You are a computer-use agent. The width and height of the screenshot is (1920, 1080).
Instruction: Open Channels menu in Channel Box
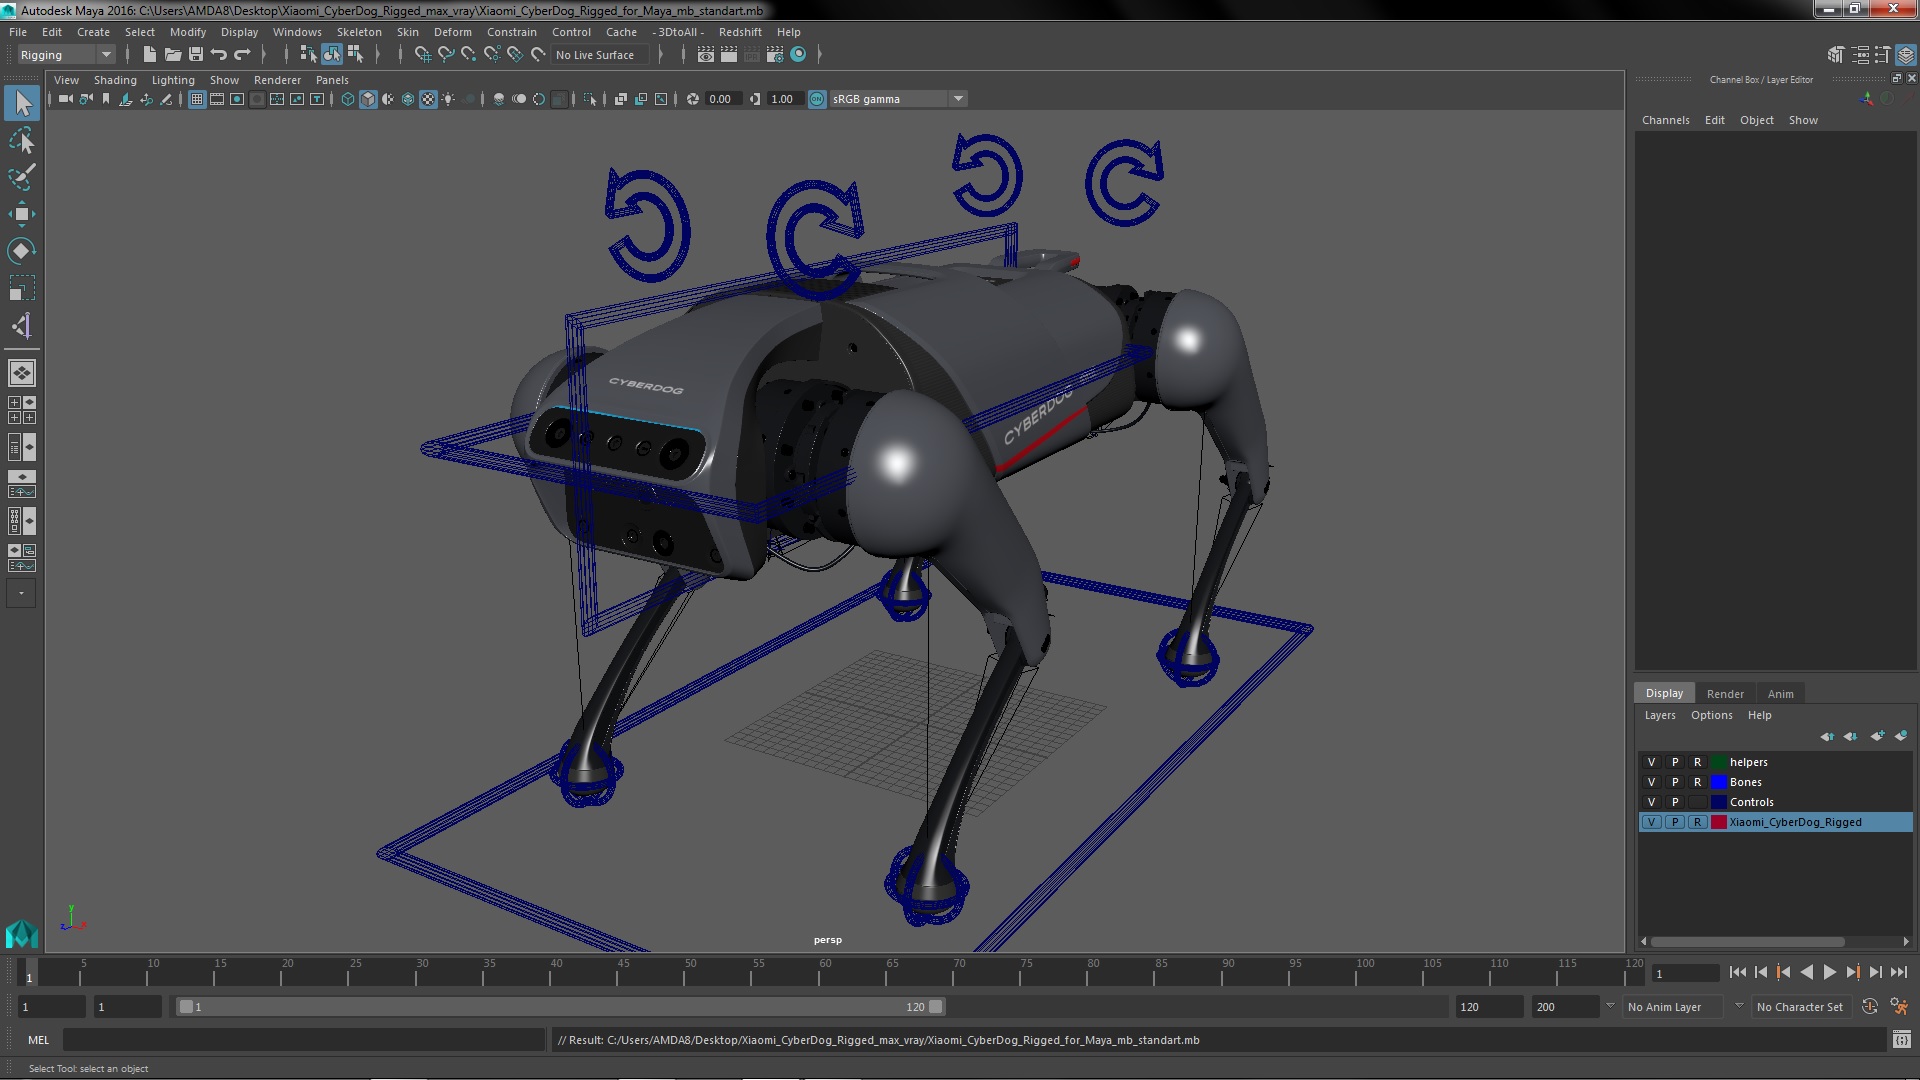point(1665,120)
